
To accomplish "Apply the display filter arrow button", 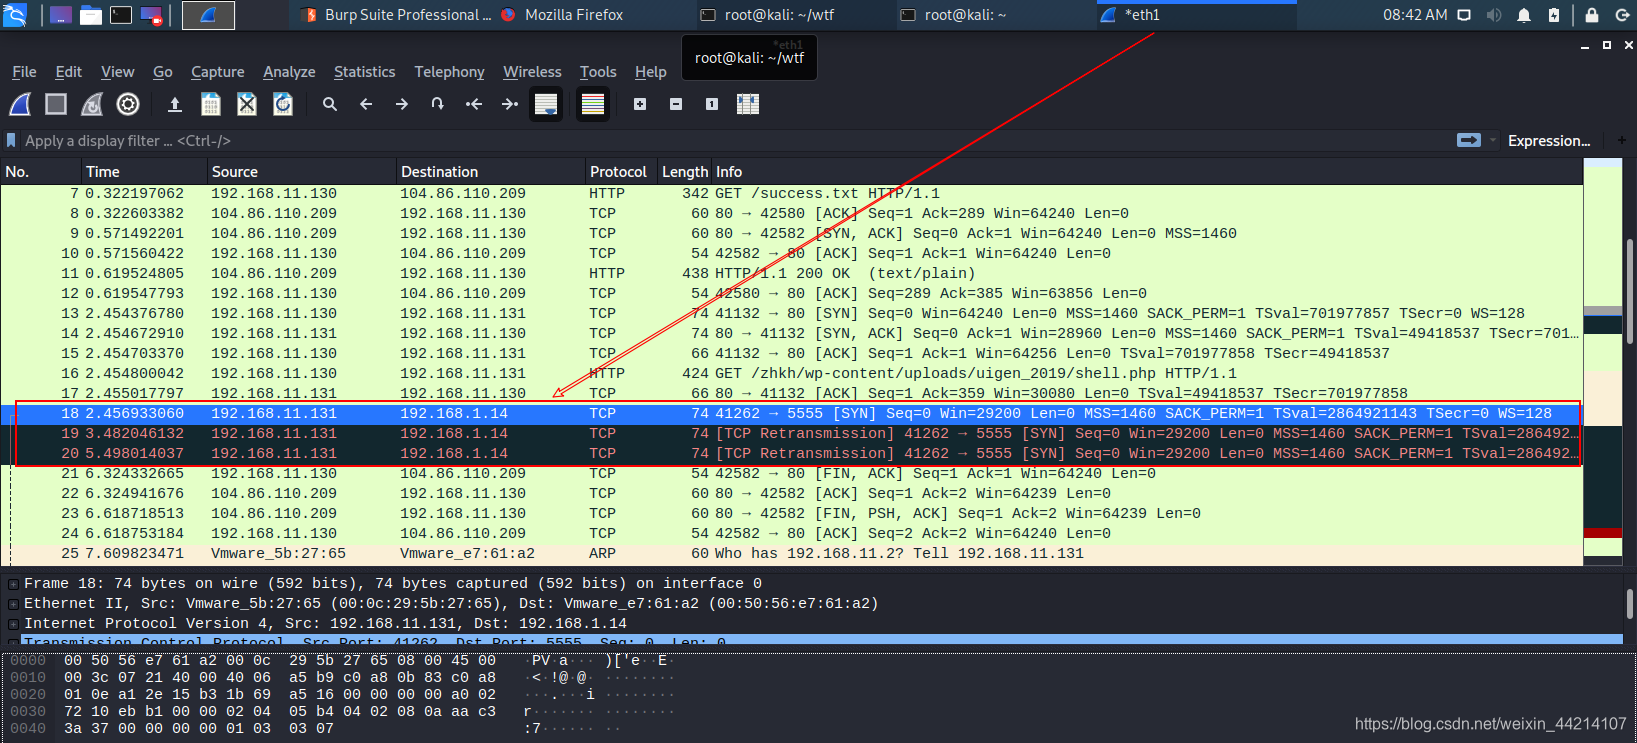I will pos(1469,140).
